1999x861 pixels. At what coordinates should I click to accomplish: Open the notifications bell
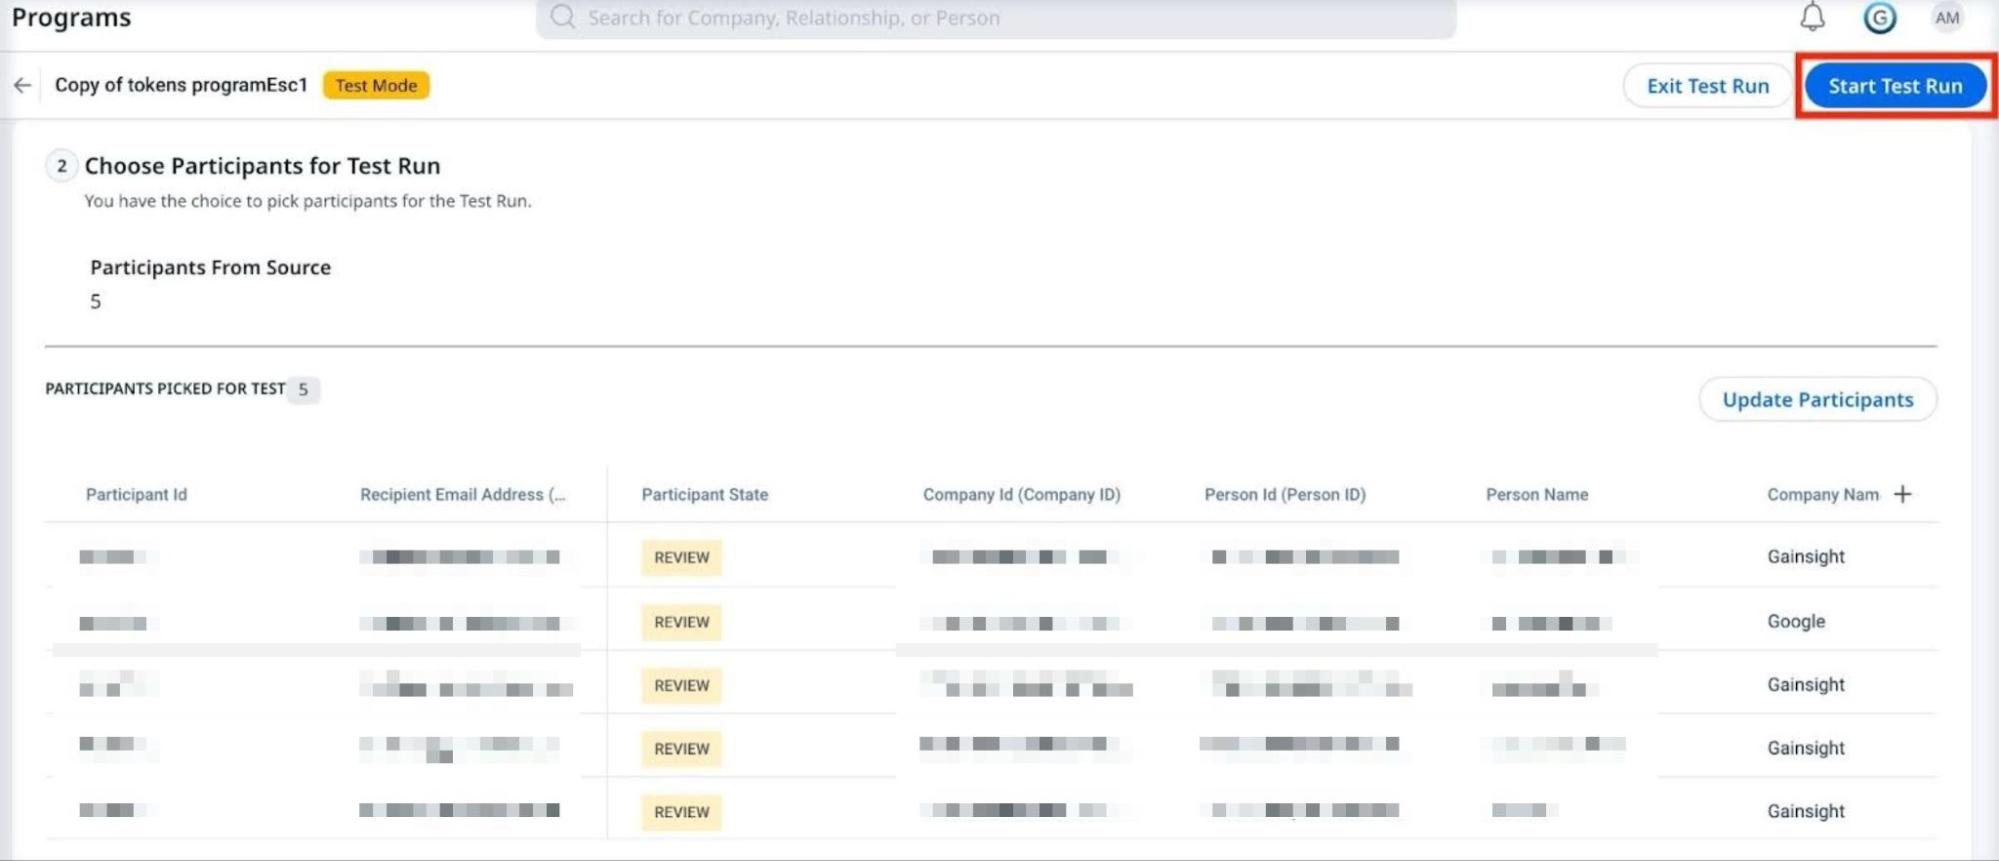pyautogui.click(x=1812, y=17)
